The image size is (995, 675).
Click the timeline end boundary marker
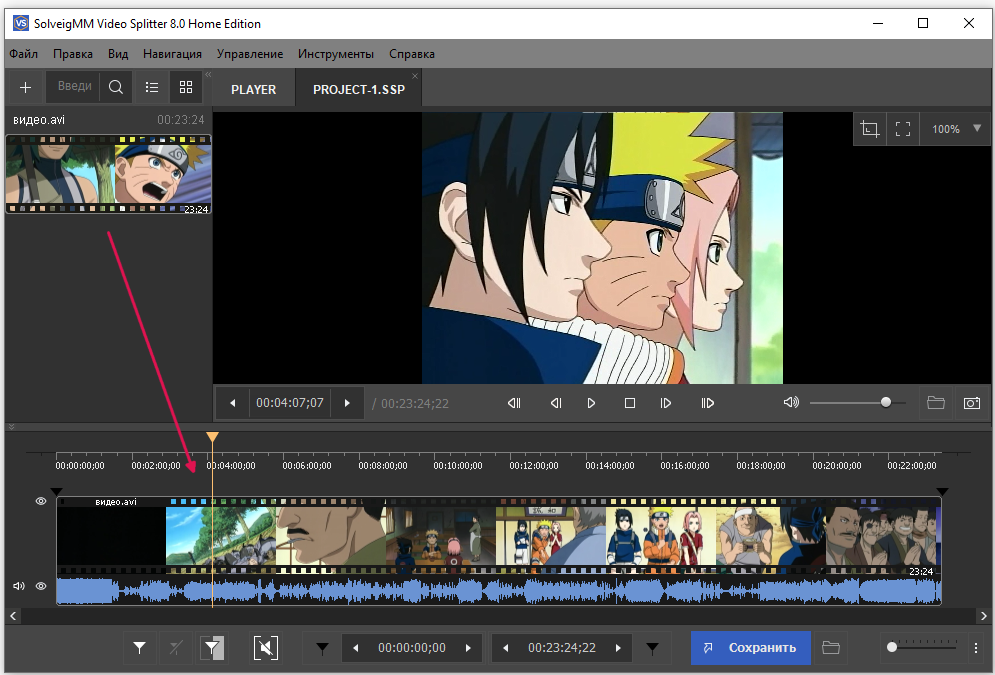[942, 492]
